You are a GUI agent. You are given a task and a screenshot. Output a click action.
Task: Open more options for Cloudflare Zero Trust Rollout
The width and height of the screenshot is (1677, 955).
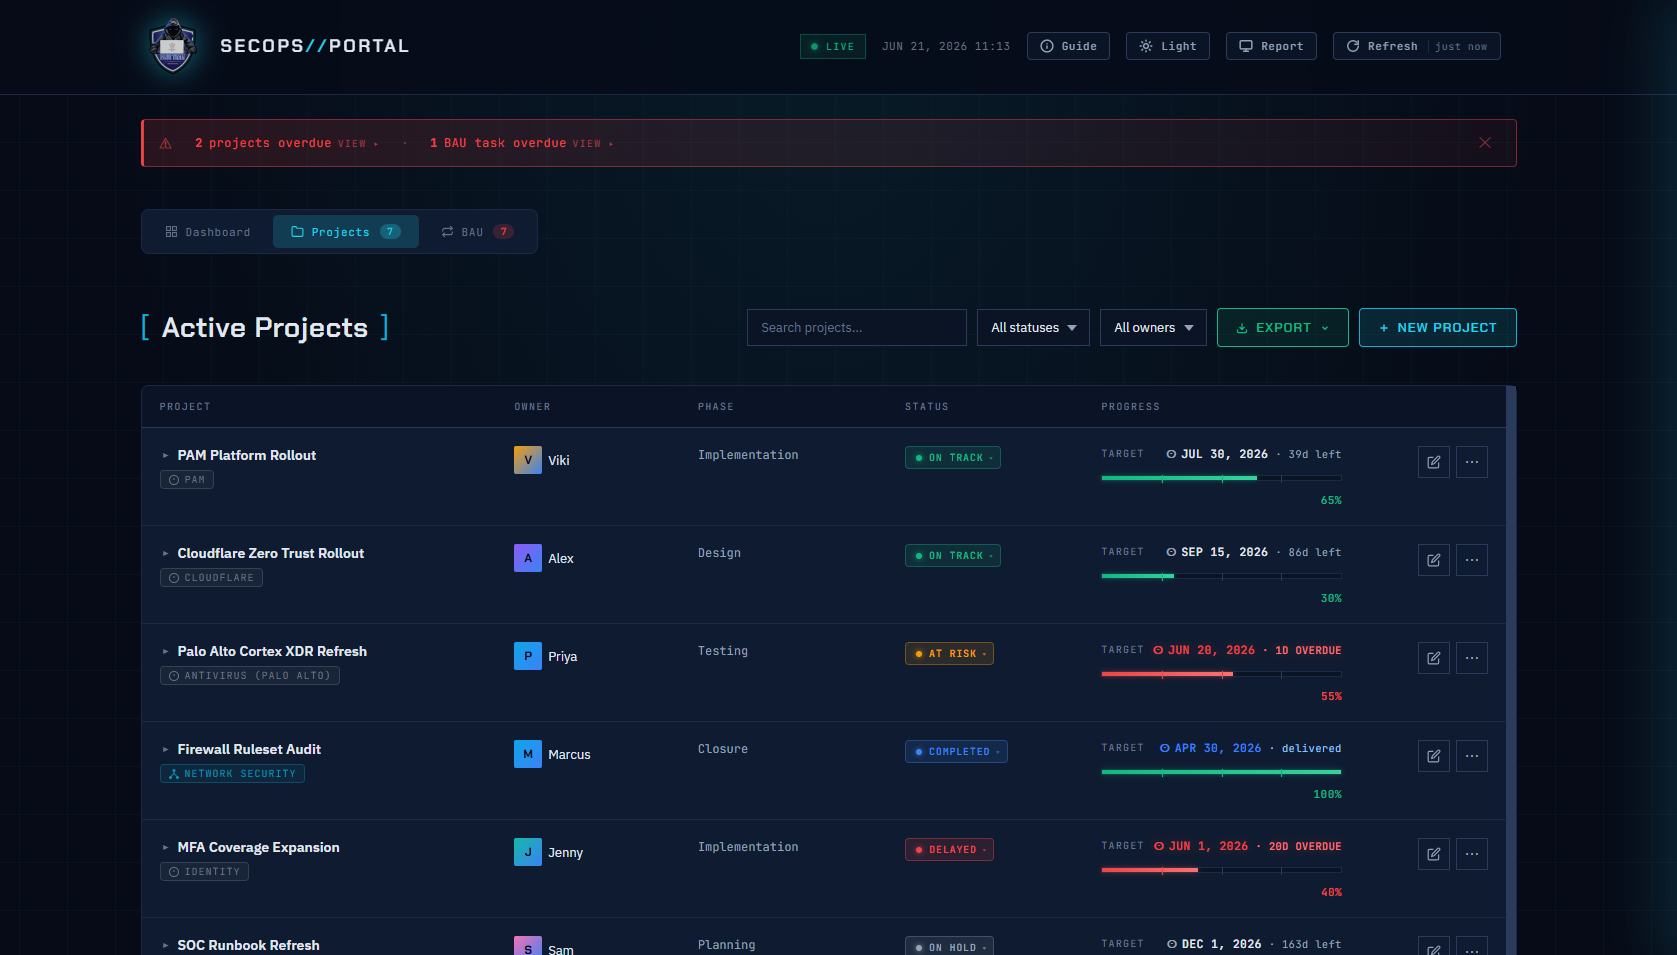click(1472, 560)
